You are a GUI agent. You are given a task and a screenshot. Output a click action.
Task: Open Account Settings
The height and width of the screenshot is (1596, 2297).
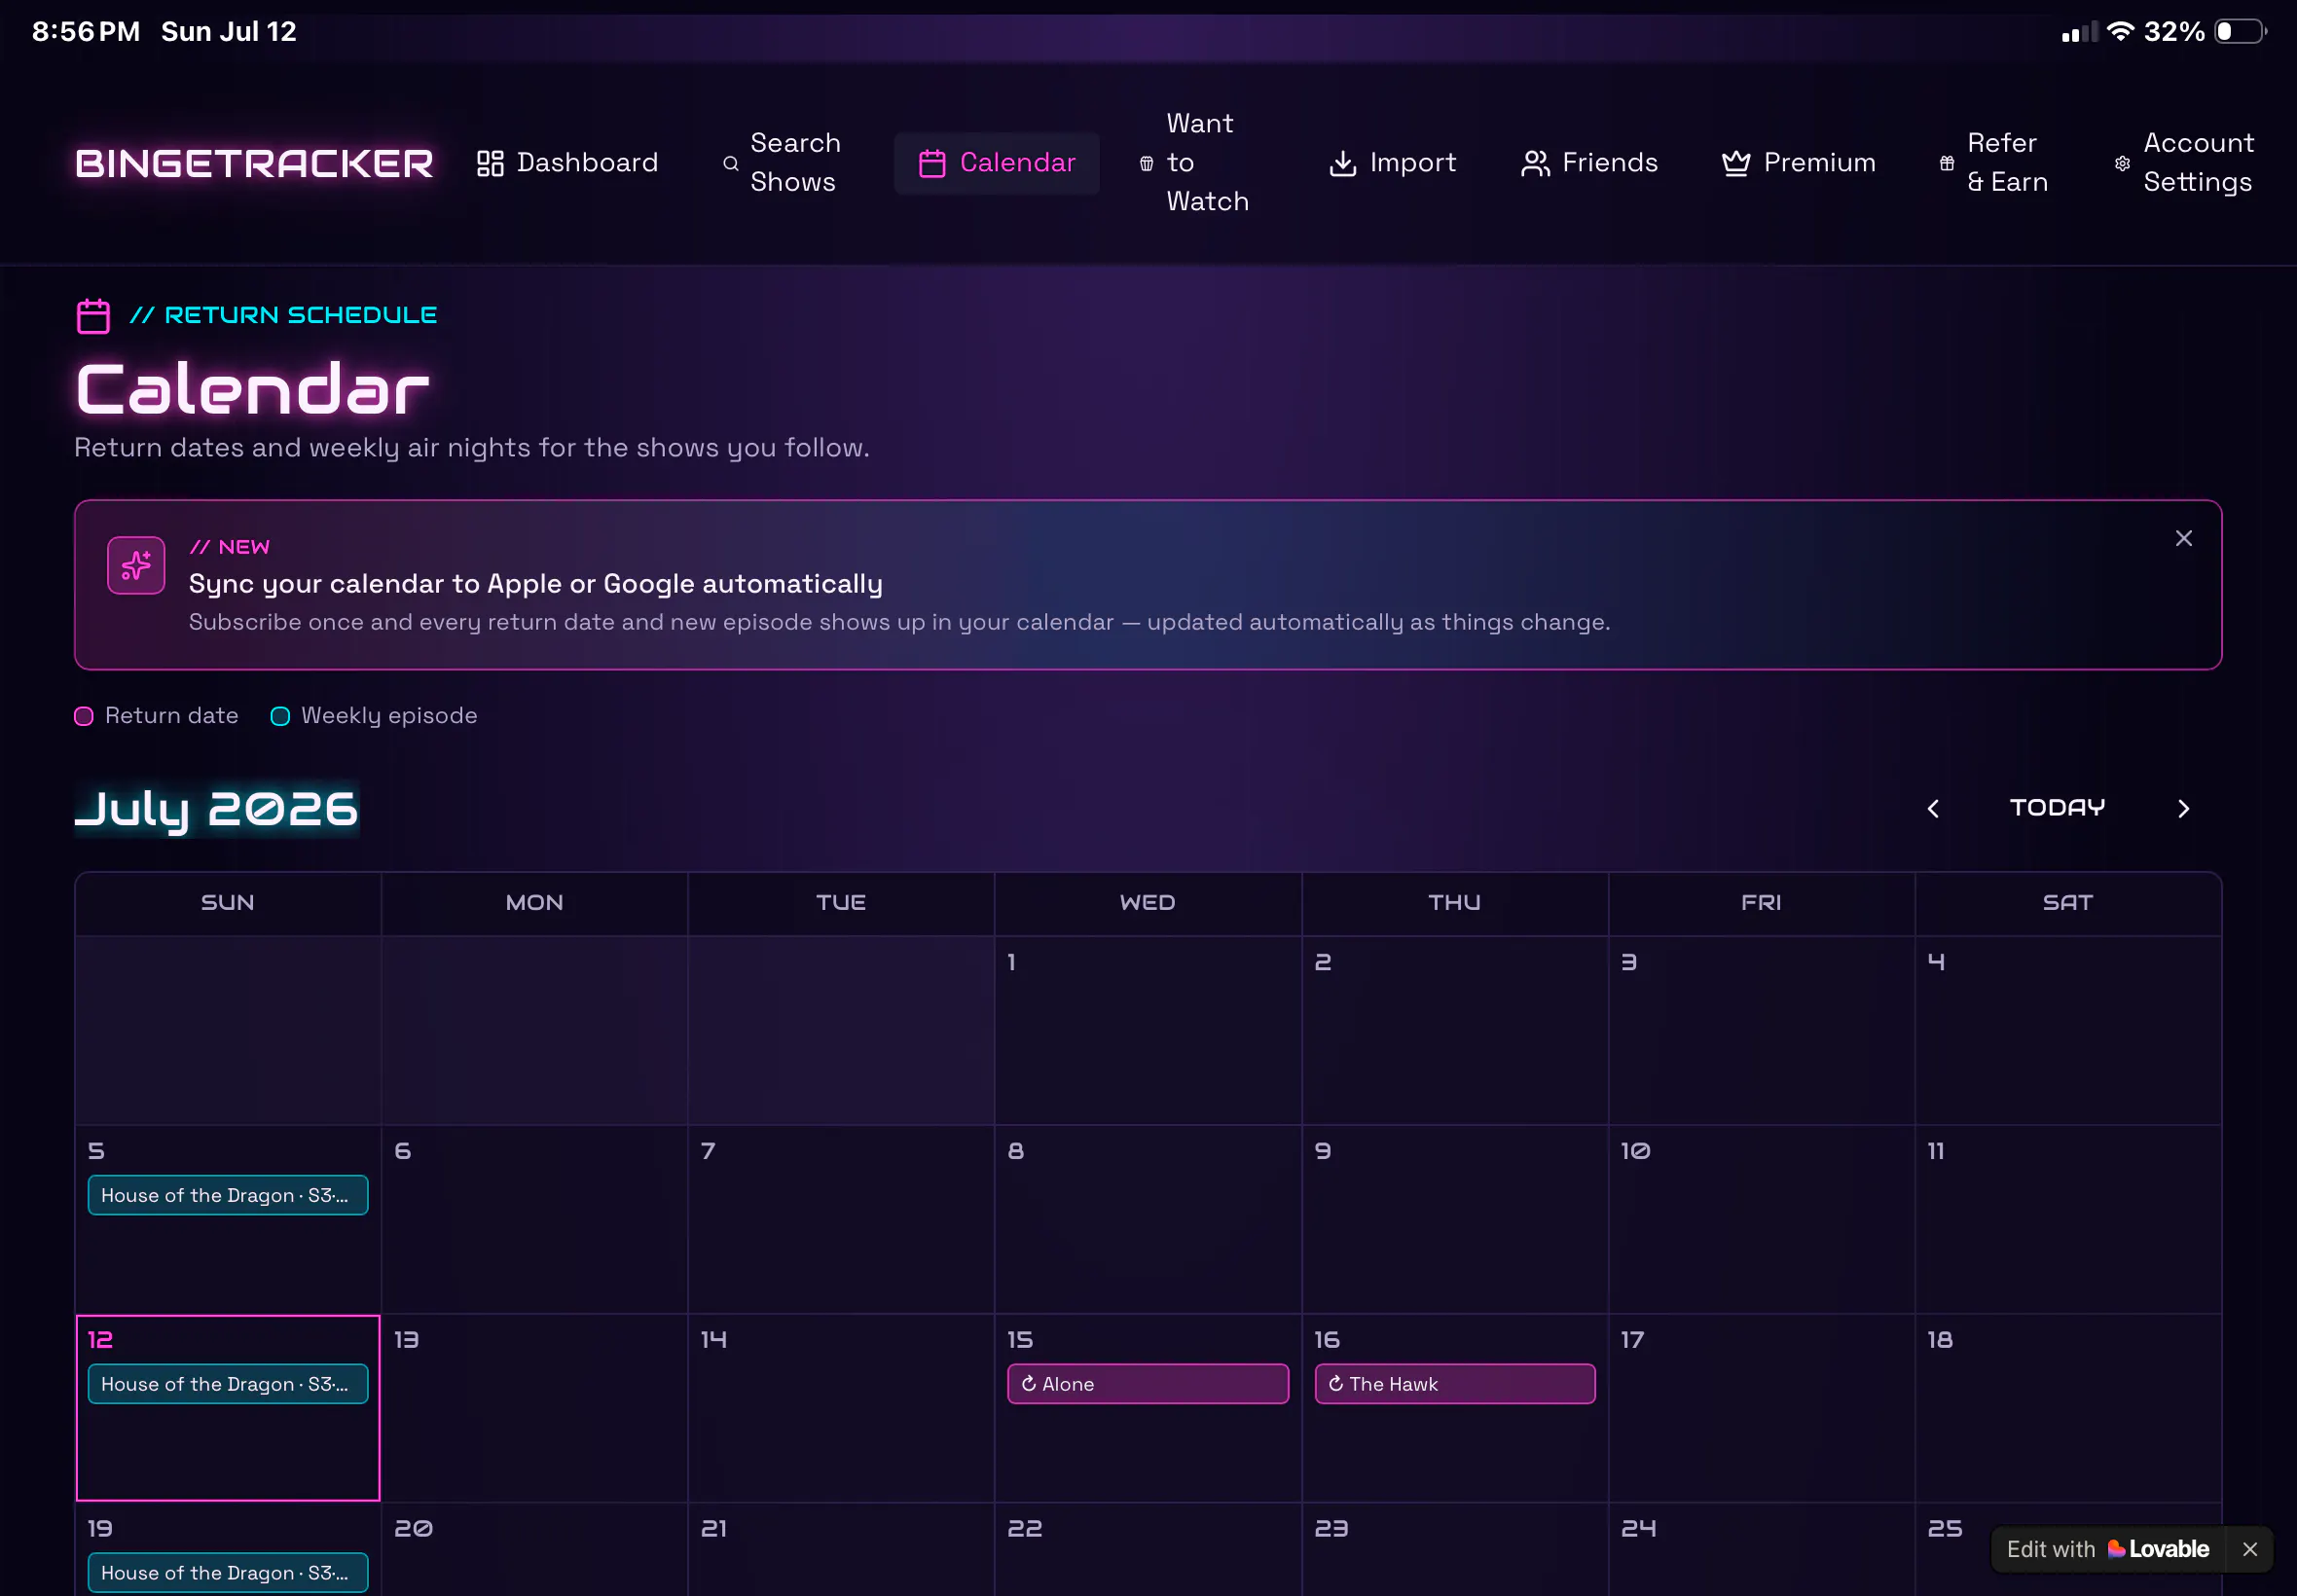tap(2184, 163)
